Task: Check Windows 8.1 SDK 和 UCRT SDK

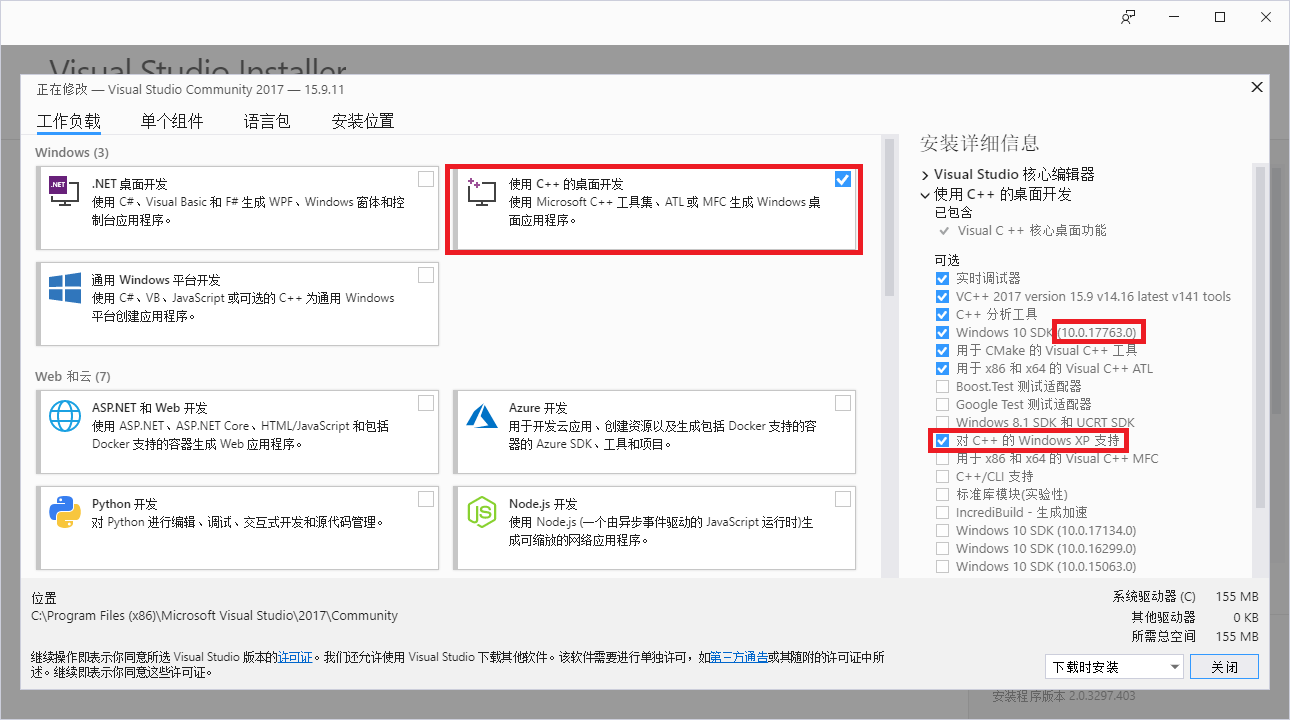Action: click(942, 423)
